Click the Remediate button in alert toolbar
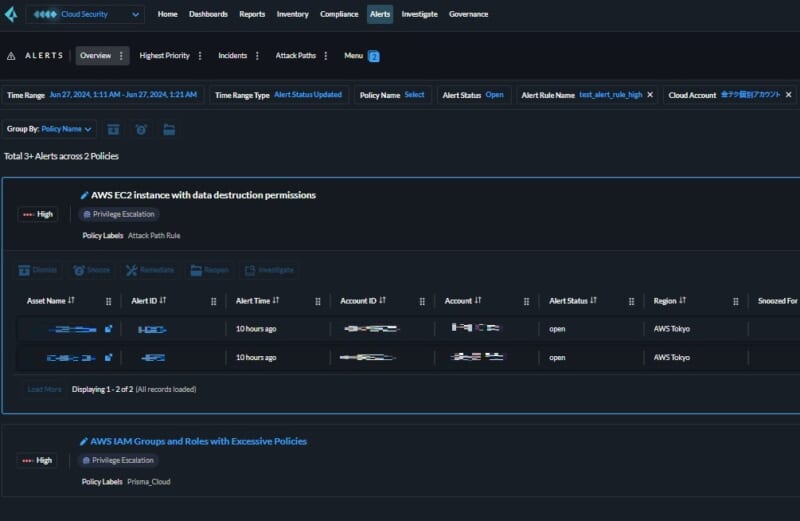The width and height of the screenshot is (800, 521). [148, 270]
